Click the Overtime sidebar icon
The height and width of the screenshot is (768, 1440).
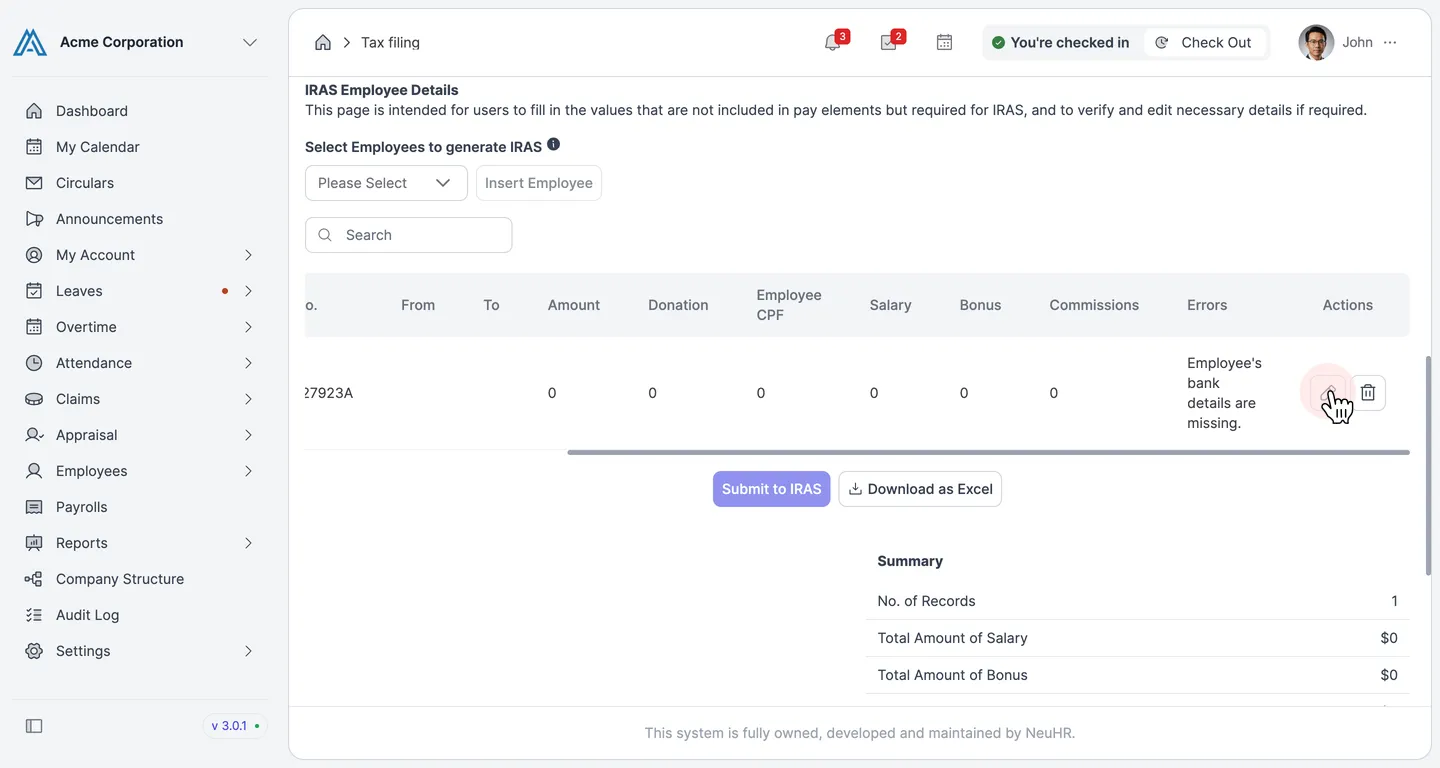pyautogui.click(x=34, y=327)
